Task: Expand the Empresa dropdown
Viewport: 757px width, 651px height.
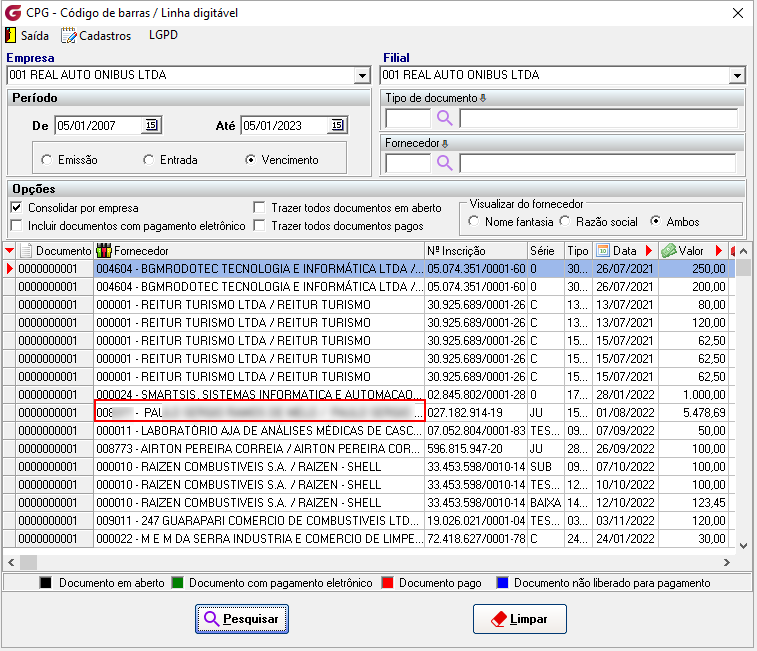Action: coord(362,75)
